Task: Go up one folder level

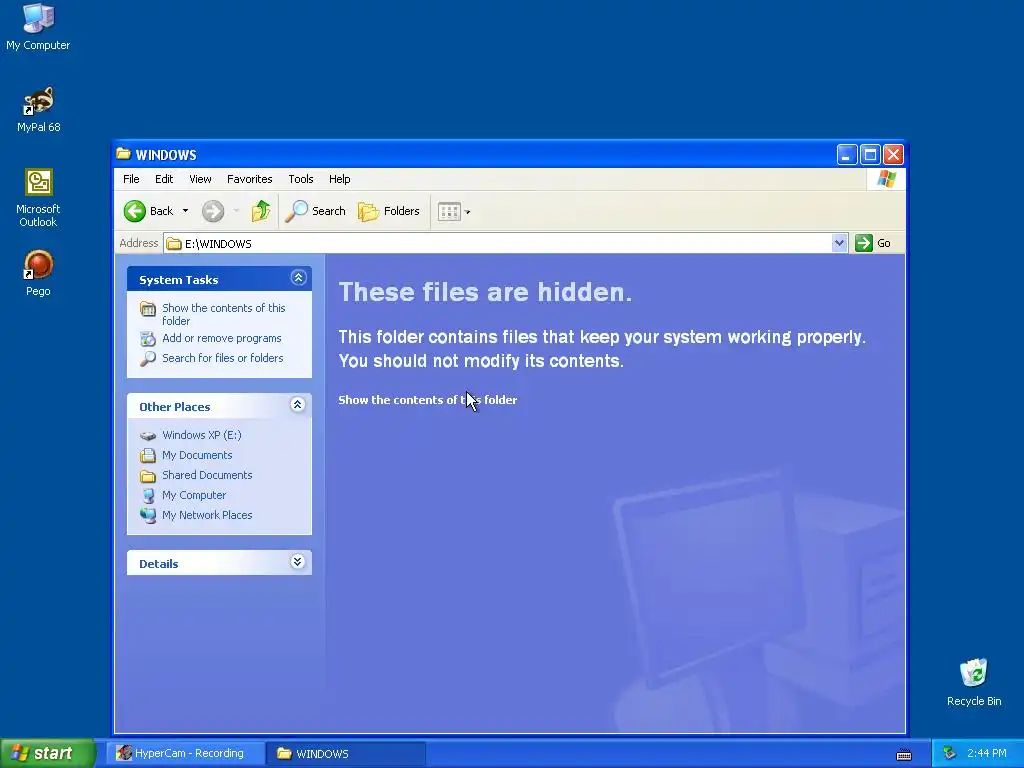Action: coord(261,211)
